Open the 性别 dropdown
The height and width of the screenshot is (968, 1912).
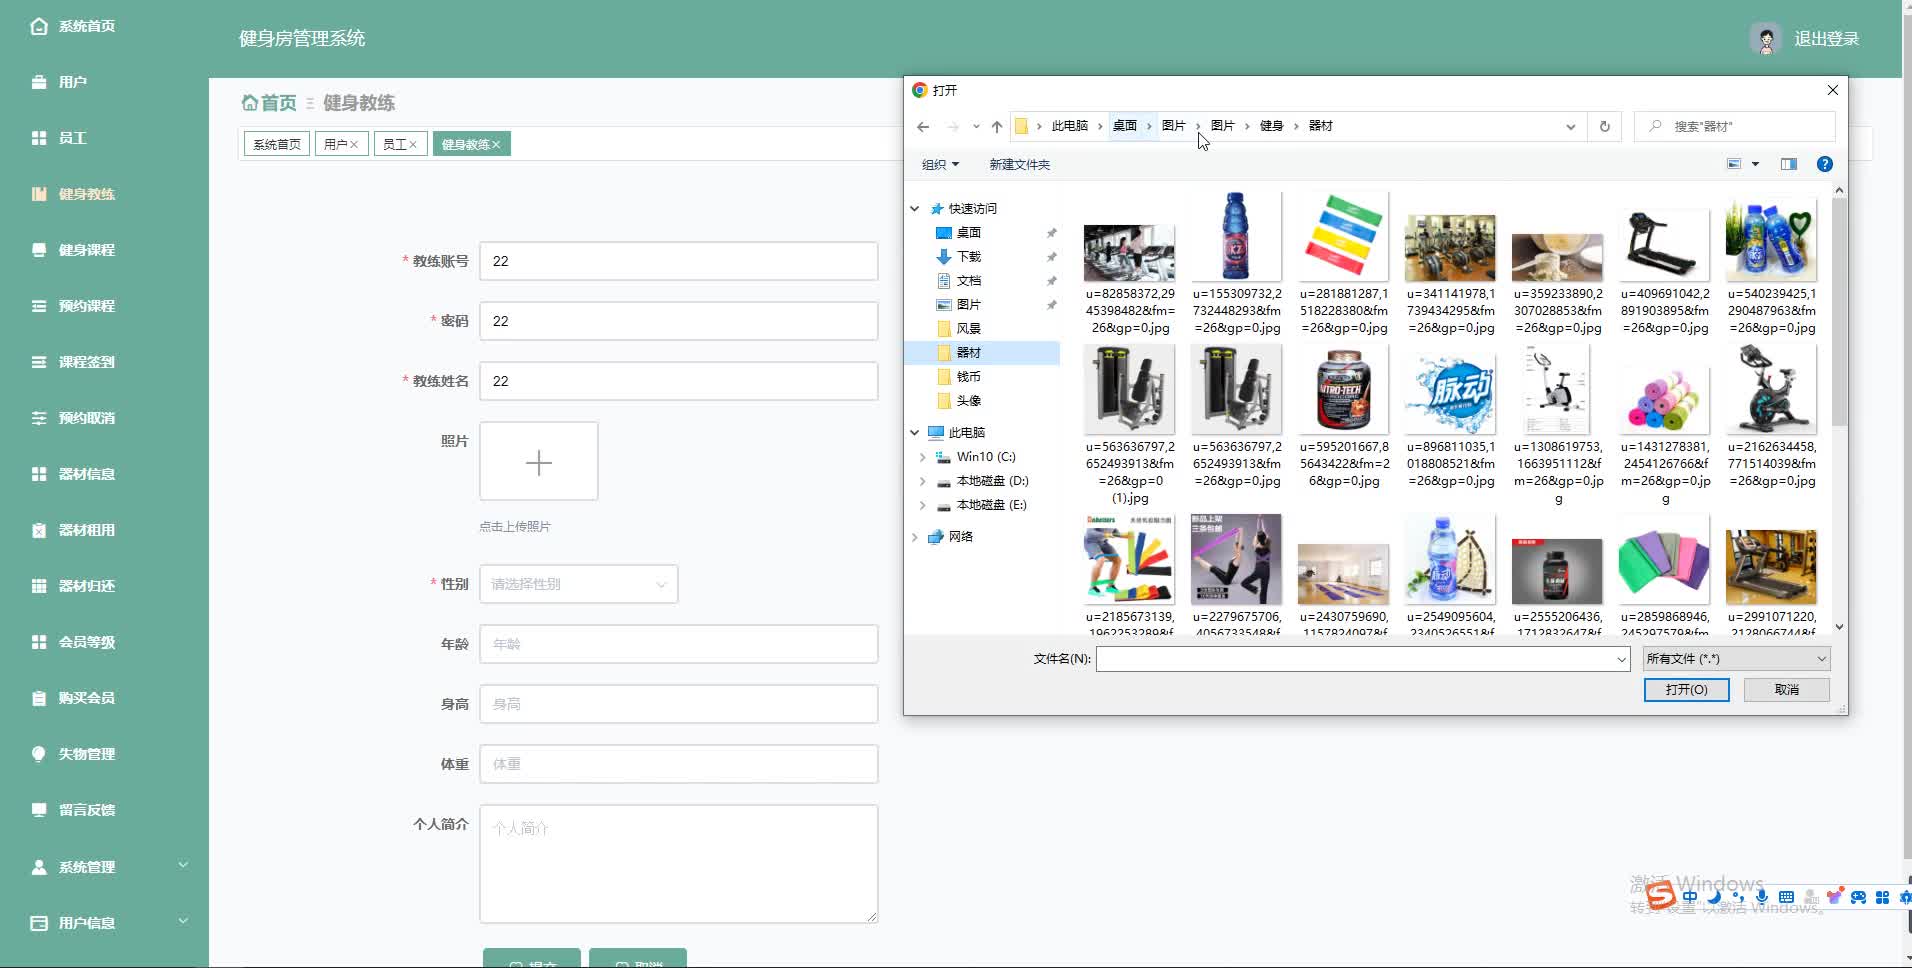(x=579, y=584)
